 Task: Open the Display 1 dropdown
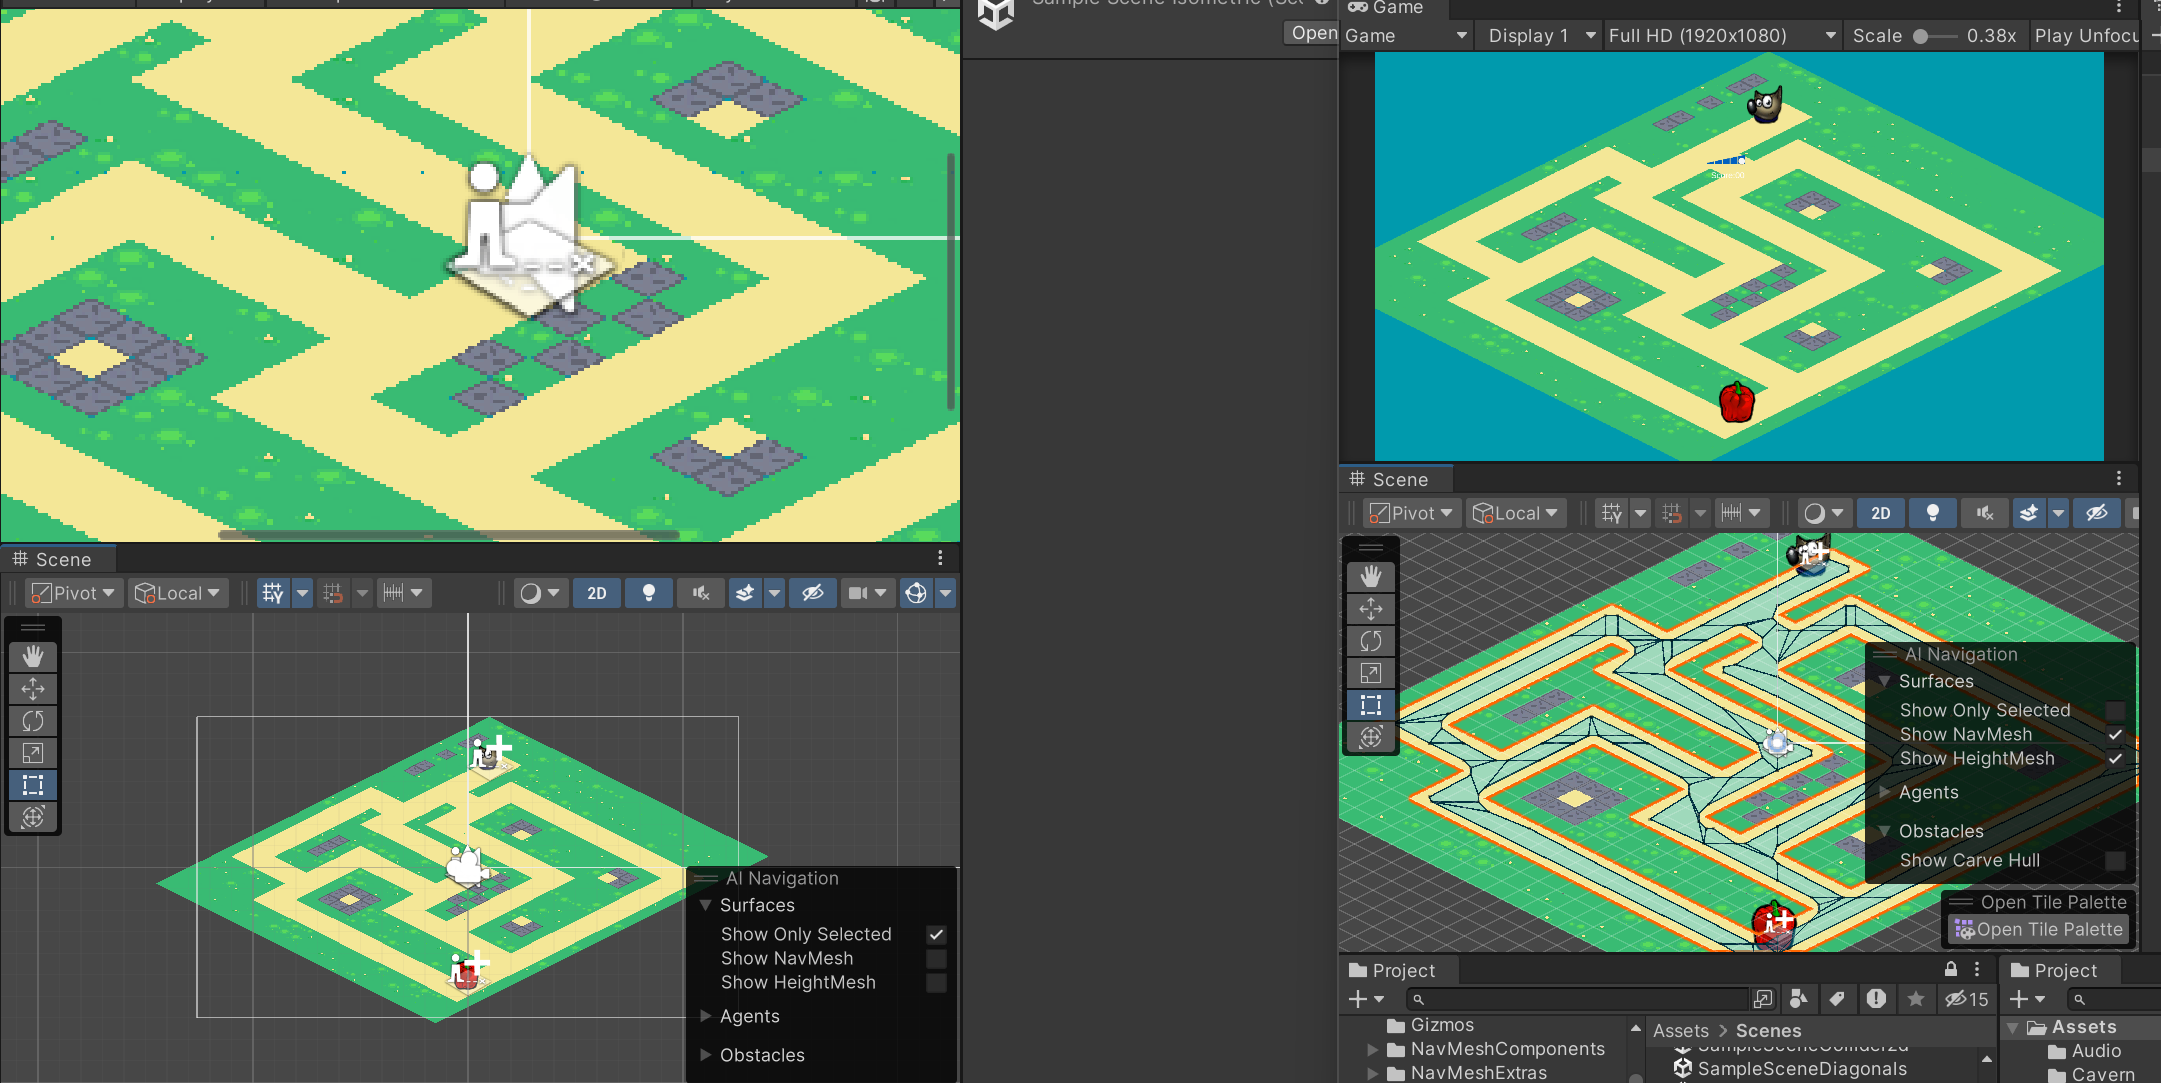click(1540, 36)
